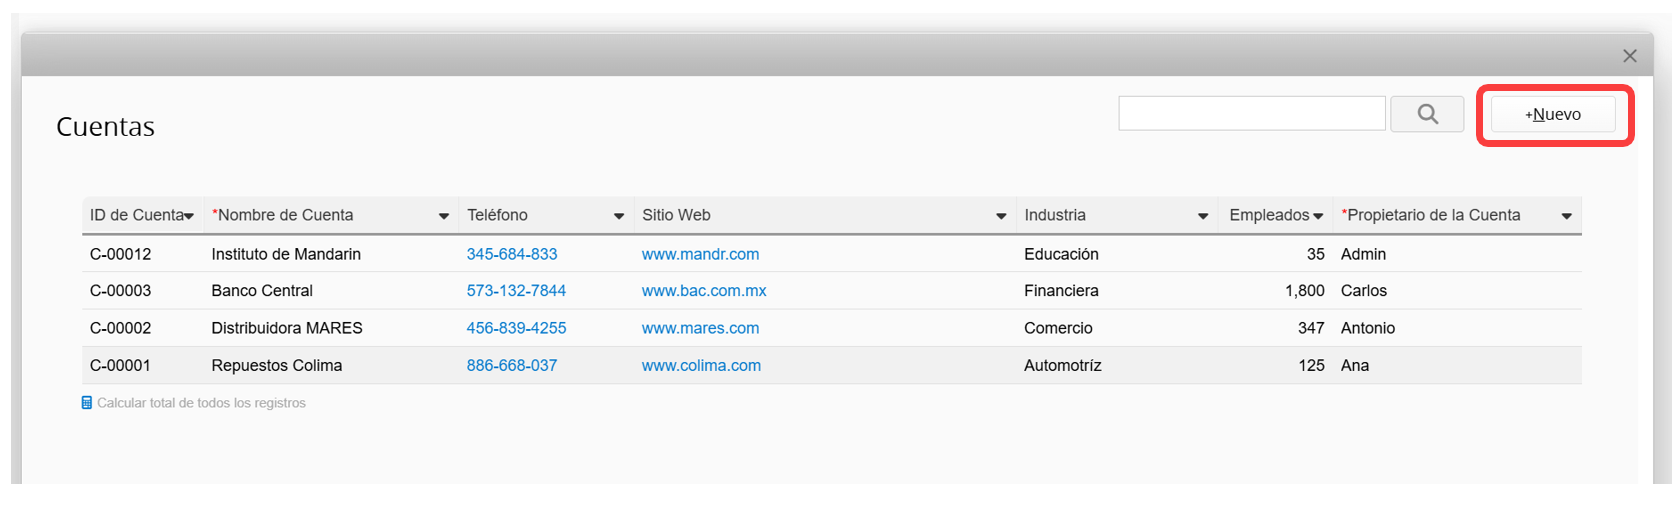Click the magnifying glass search icon
Image resolution: width=1677 pixels, height=506 pixels.
(1427, 114)
